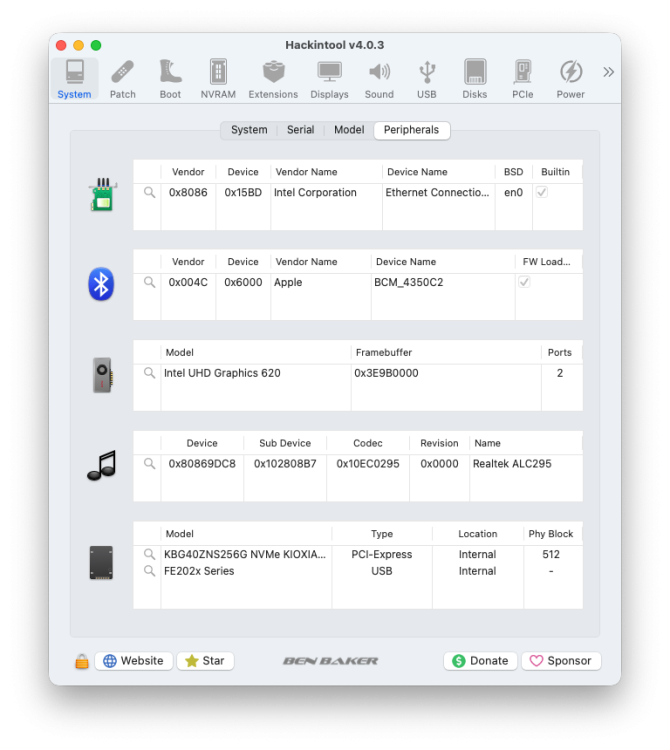This screenshot has width=670, height=750.
Task: Click the Ben Baker logo
Action: pyautogui.click(x=330, y=661)
